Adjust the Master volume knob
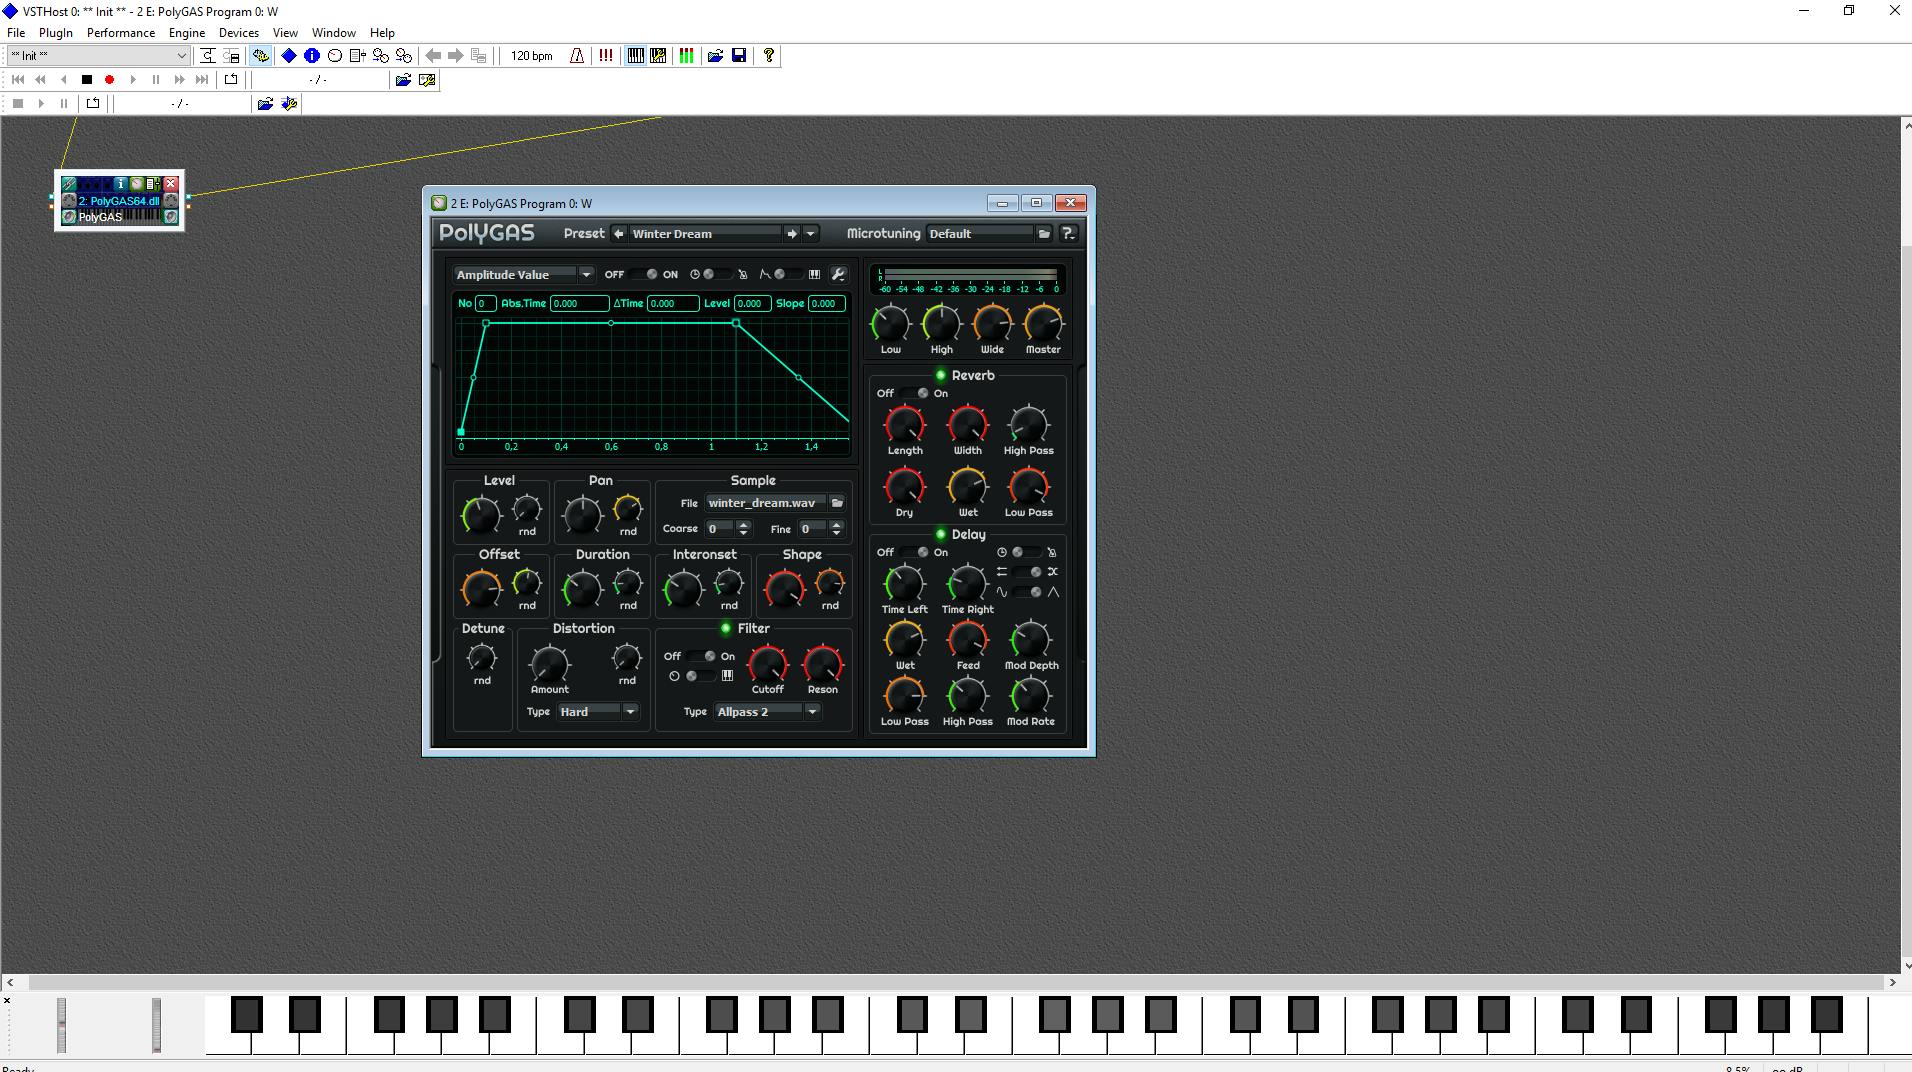 click(1043, 325)
